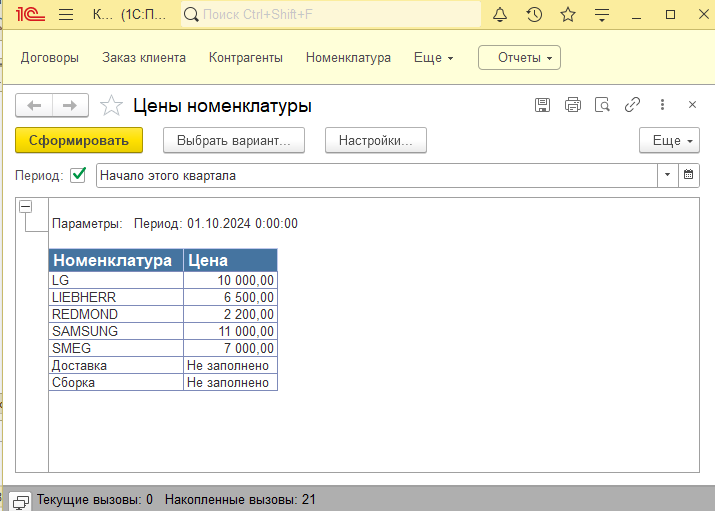
Task: Open the Отчеты dropdown menu
Action: coord(519,57)
